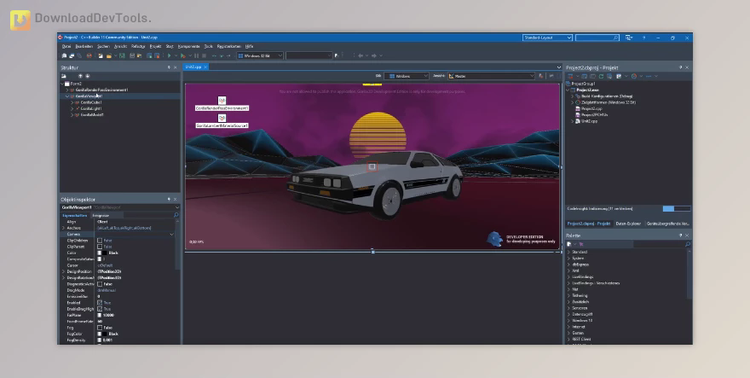750x378 pixels.
Task: Select Unit2.cpp in the project tree
Action: coord(589,121)
